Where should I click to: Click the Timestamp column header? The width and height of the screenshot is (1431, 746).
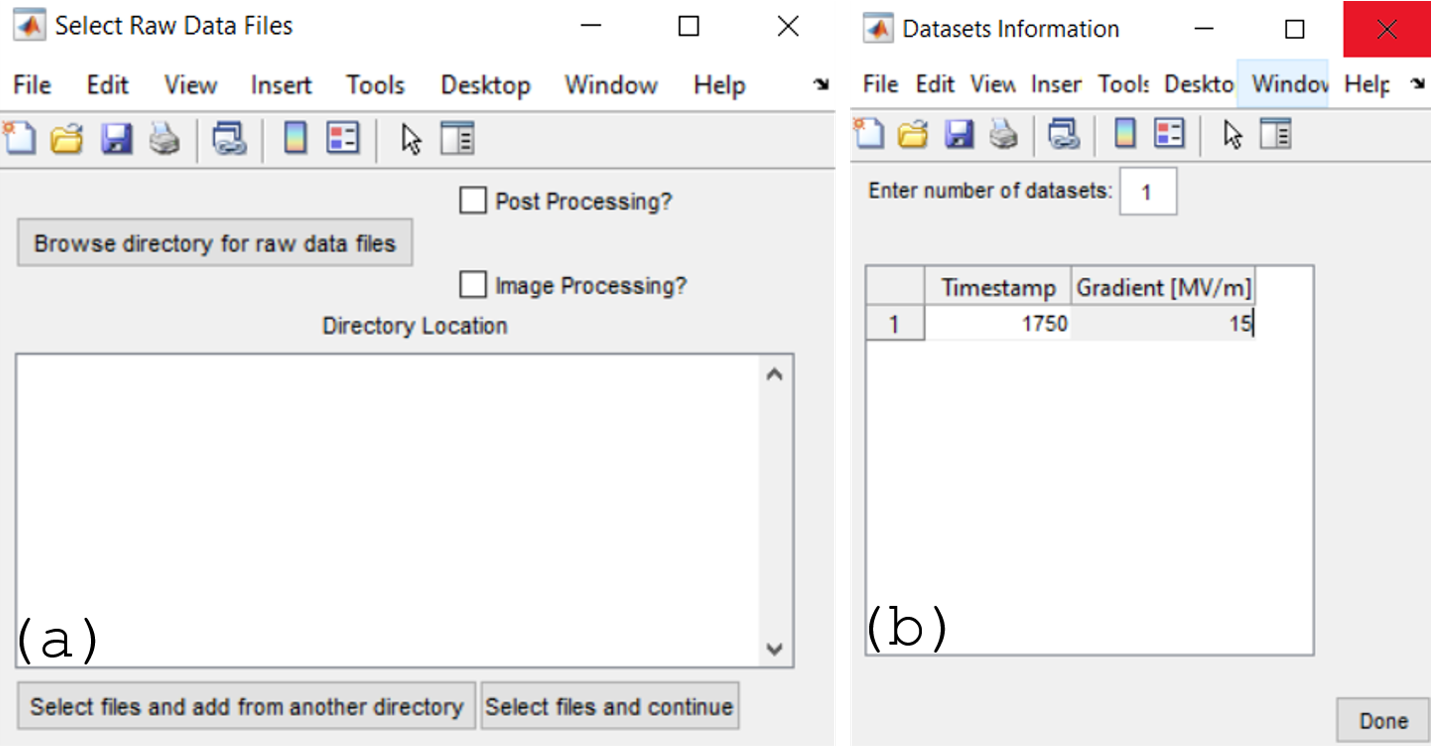tap(998, 288)
